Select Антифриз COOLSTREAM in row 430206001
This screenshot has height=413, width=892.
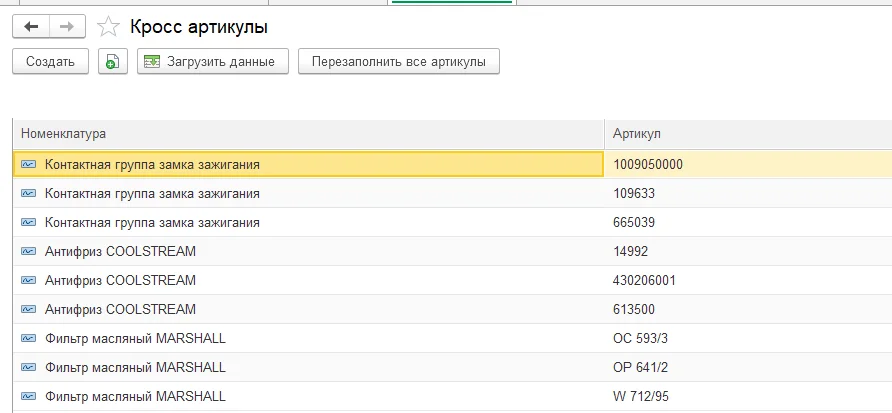point(120,280)
